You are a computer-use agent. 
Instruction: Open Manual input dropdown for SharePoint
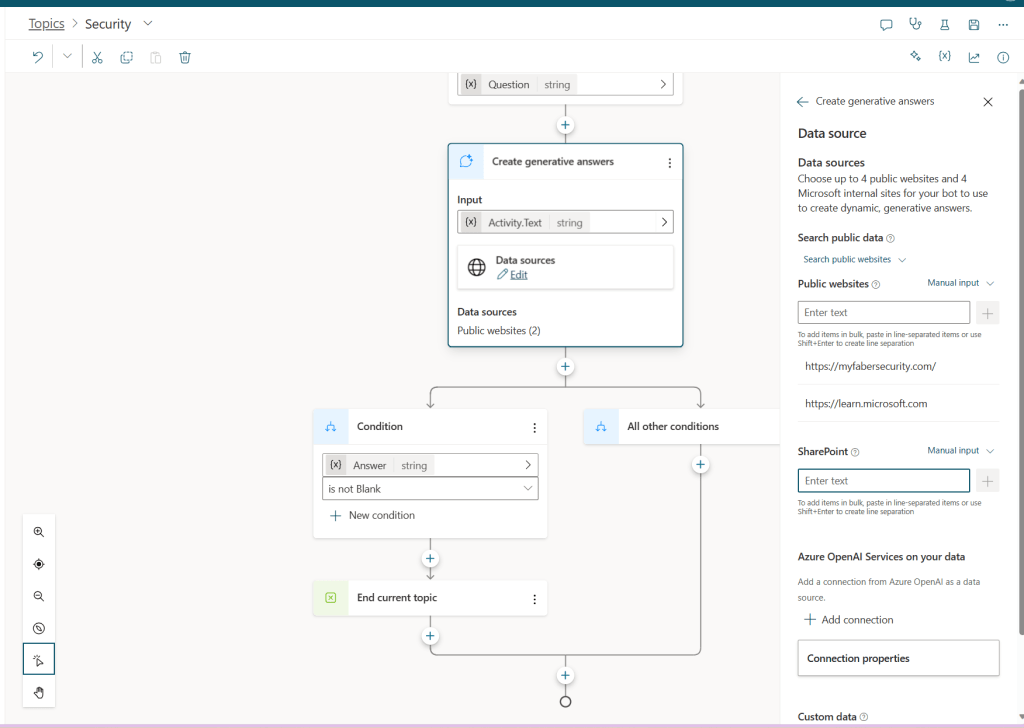coord(960,451)
